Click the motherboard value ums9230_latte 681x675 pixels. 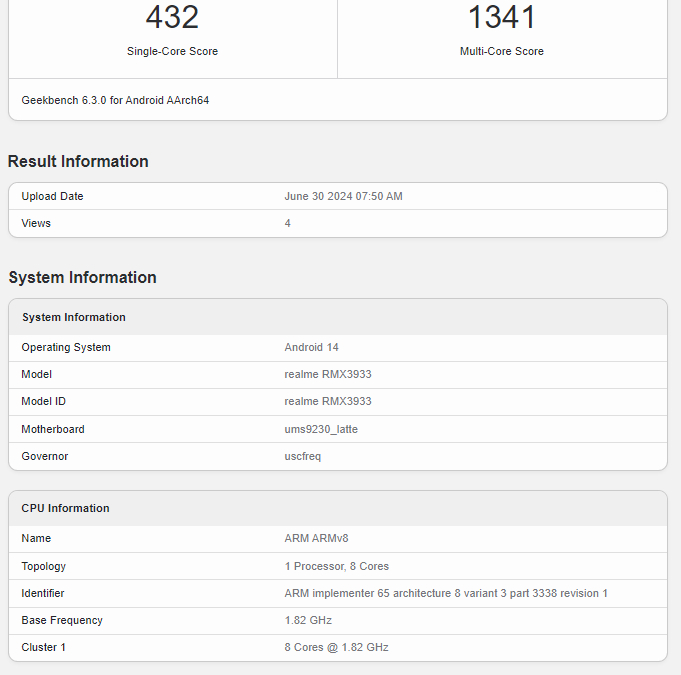(321, 429)
